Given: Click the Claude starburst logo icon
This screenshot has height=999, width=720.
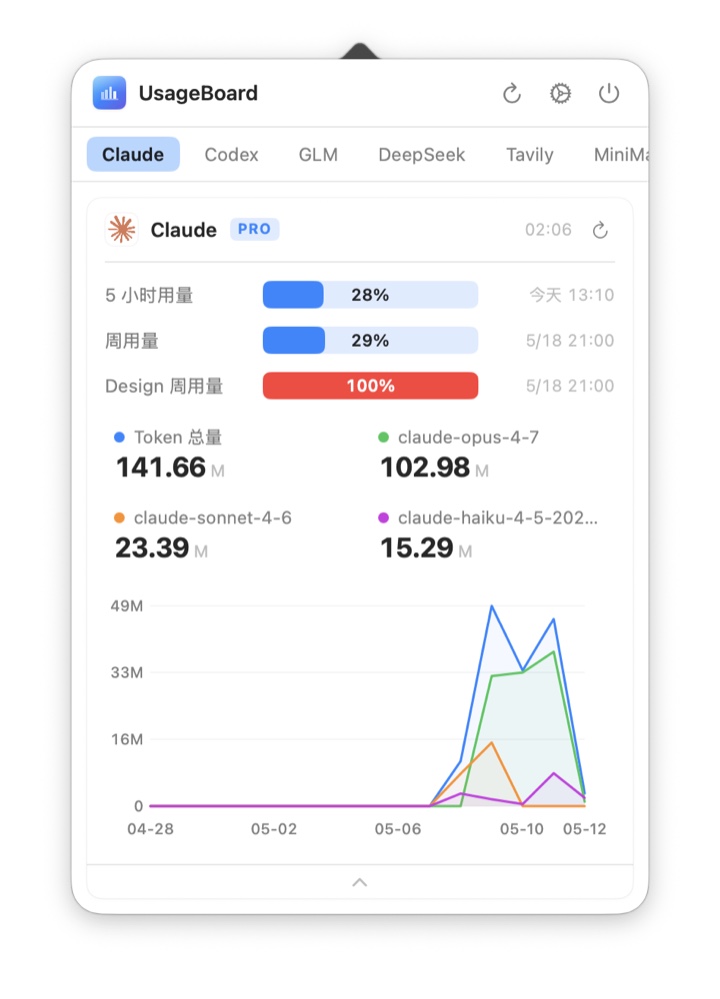Looking at the screenshot, I should [x=122, y=229].
